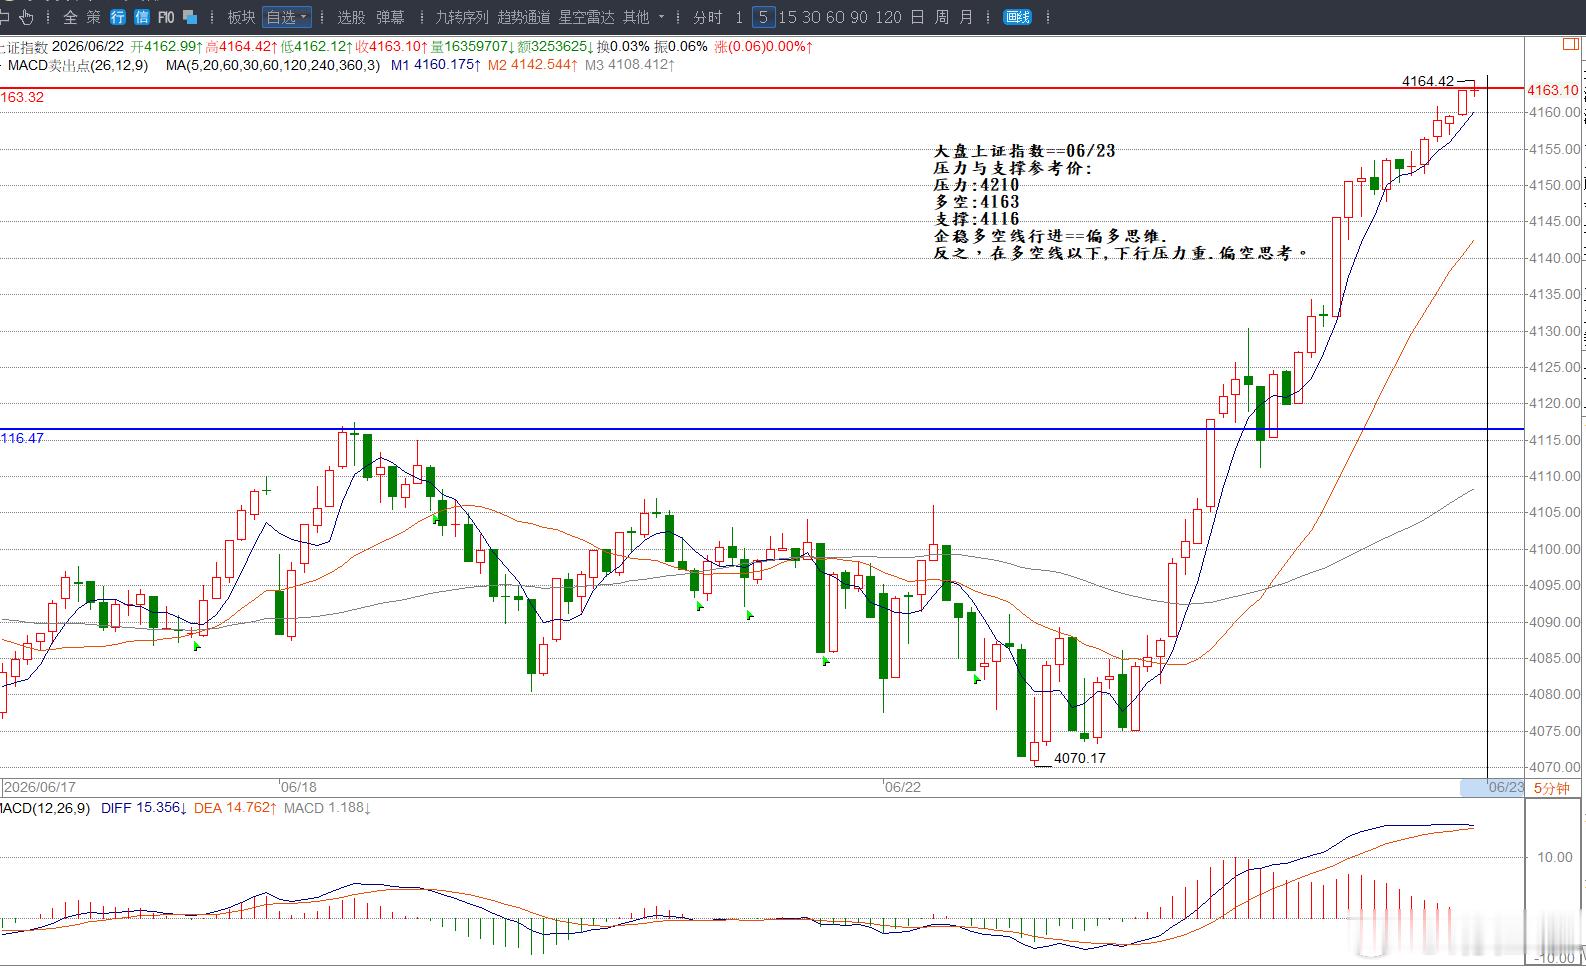Click the 4163.10 current price tag
The image size is (1586, 973).
[x=1553, y=90]
